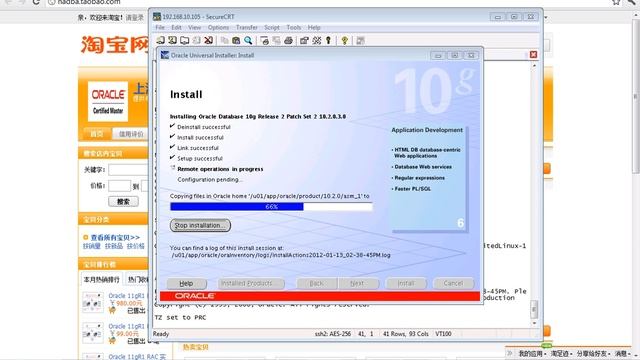Open the SecureCRT Edit menu
Viewport: 640px width, 360px height.
click(x=176, y=27)
